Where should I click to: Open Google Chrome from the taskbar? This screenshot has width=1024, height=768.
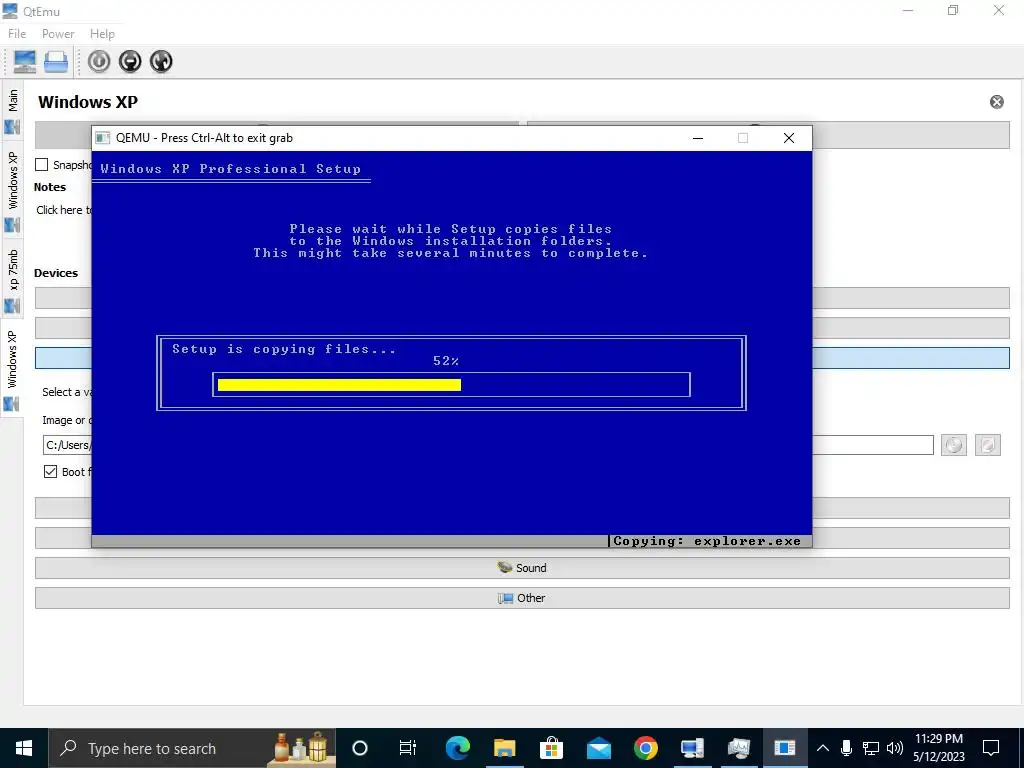click(646, 748)
